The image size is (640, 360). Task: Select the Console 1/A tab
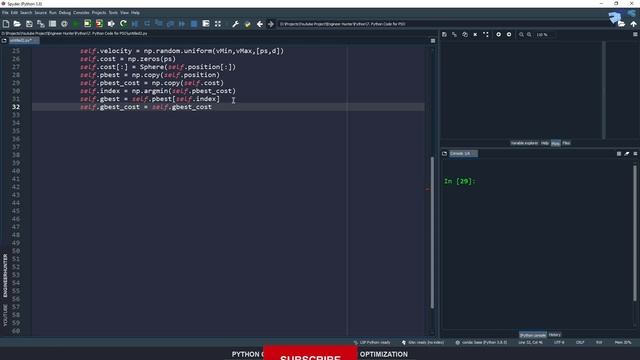(463, 154)
